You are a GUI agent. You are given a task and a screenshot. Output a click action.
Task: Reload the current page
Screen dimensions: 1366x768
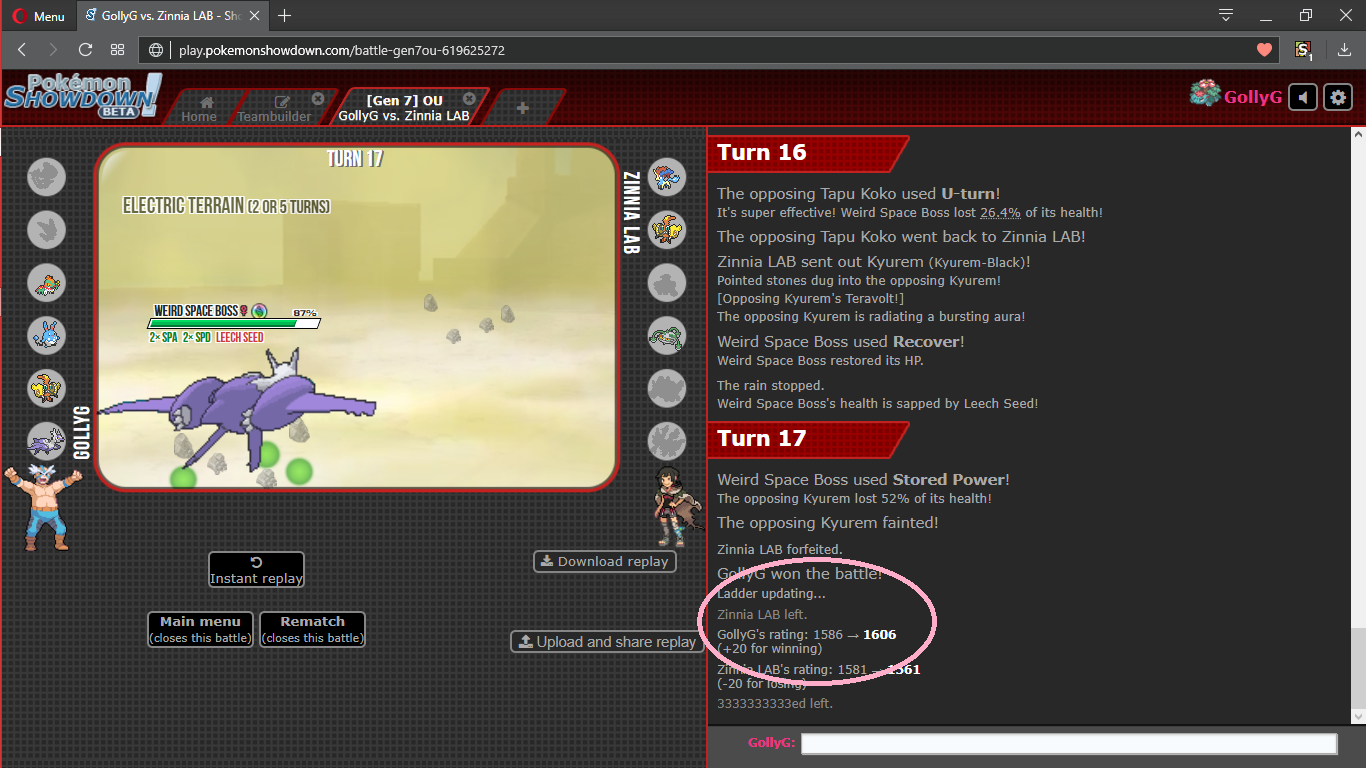point(85,49)
